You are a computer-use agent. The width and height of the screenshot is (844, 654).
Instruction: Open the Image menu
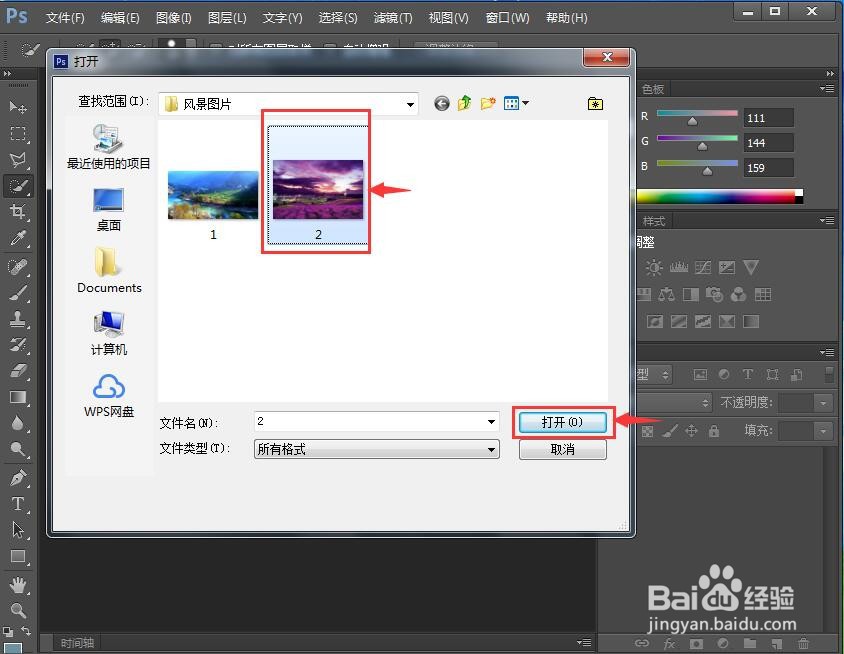tap(173, 18)
